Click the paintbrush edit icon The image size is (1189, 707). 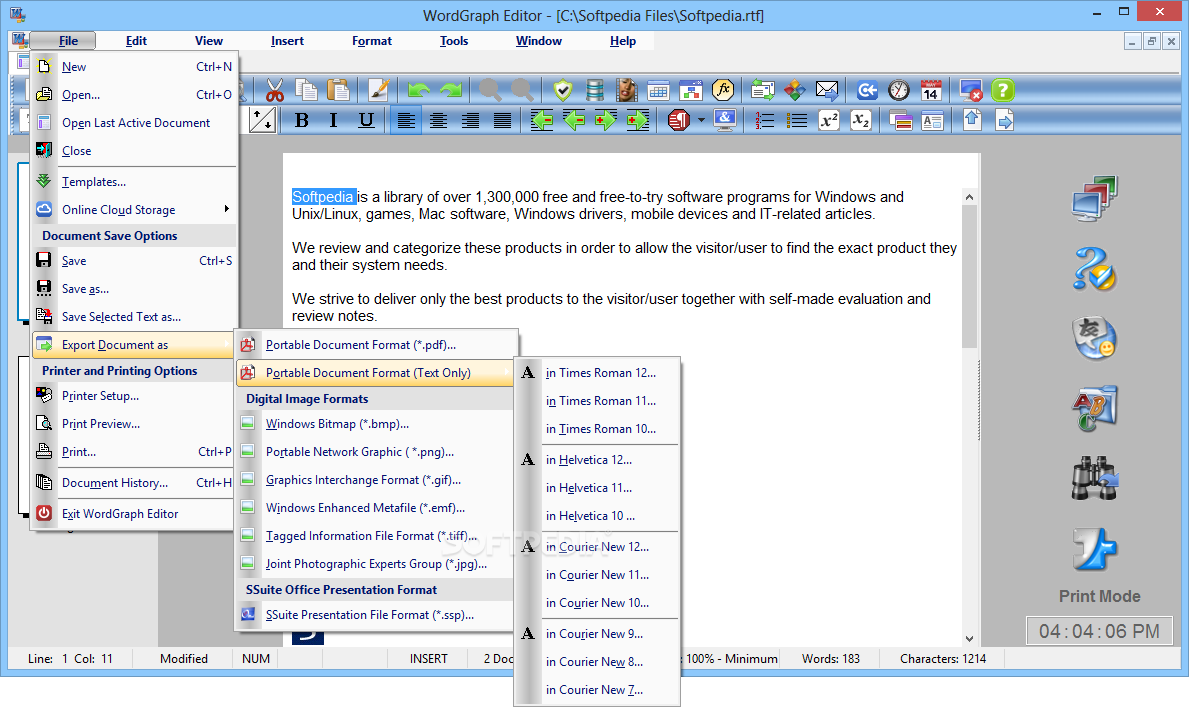(378, 90)
